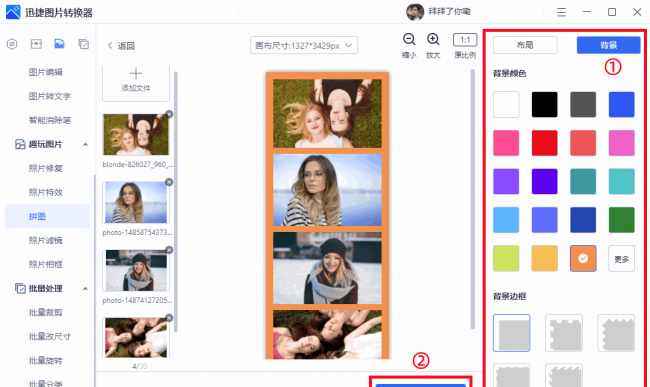Click the 趣玩图片 section icon

click(x=20, y=144)
